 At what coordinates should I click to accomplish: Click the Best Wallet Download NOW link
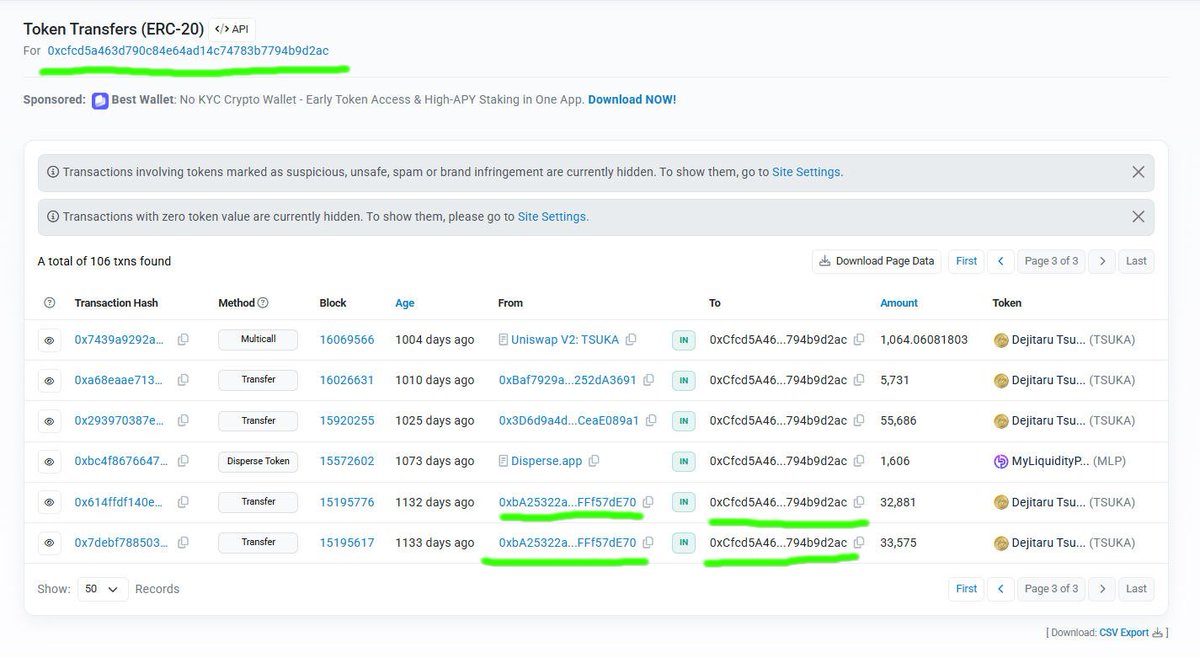pyautogui.click(x=632, y=100)
